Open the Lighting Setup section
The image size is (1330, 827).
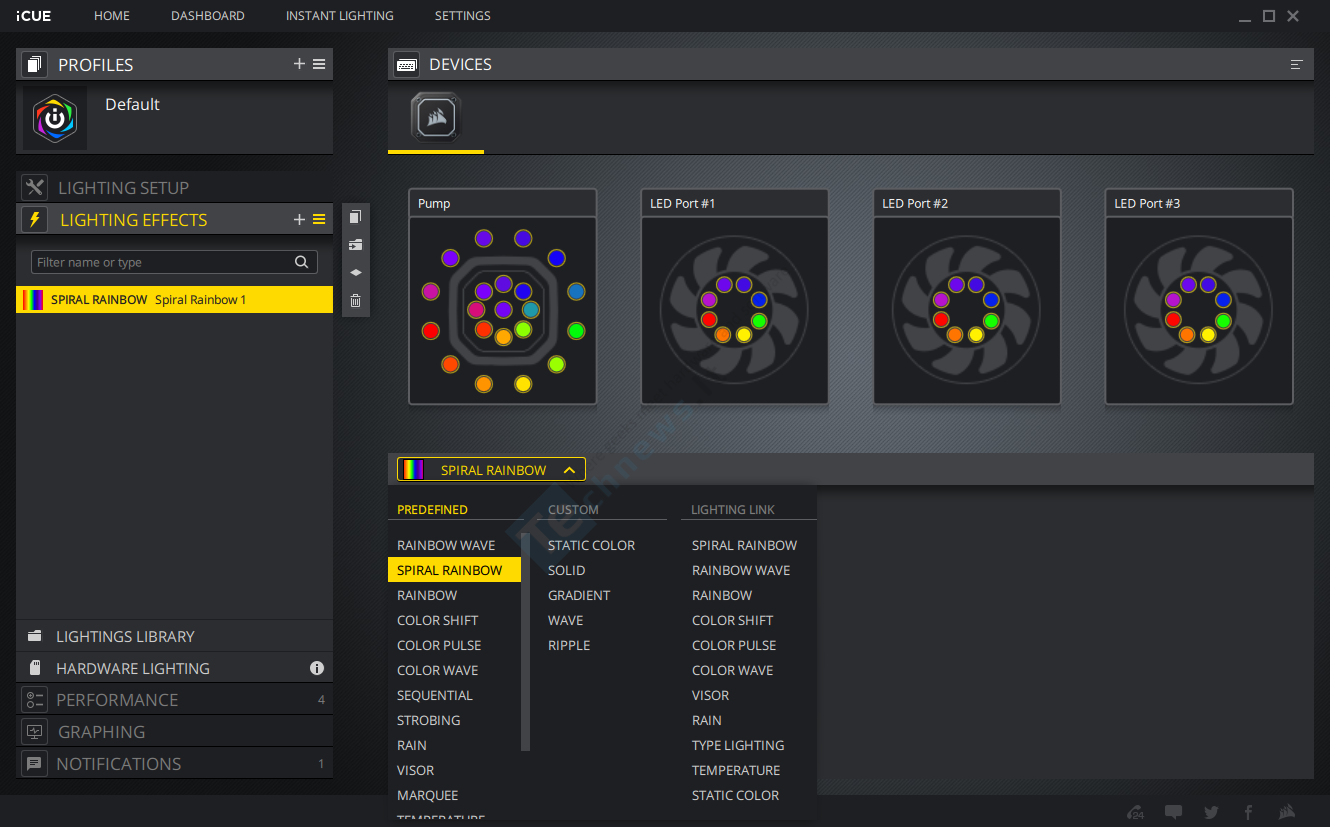click(174, 187)
